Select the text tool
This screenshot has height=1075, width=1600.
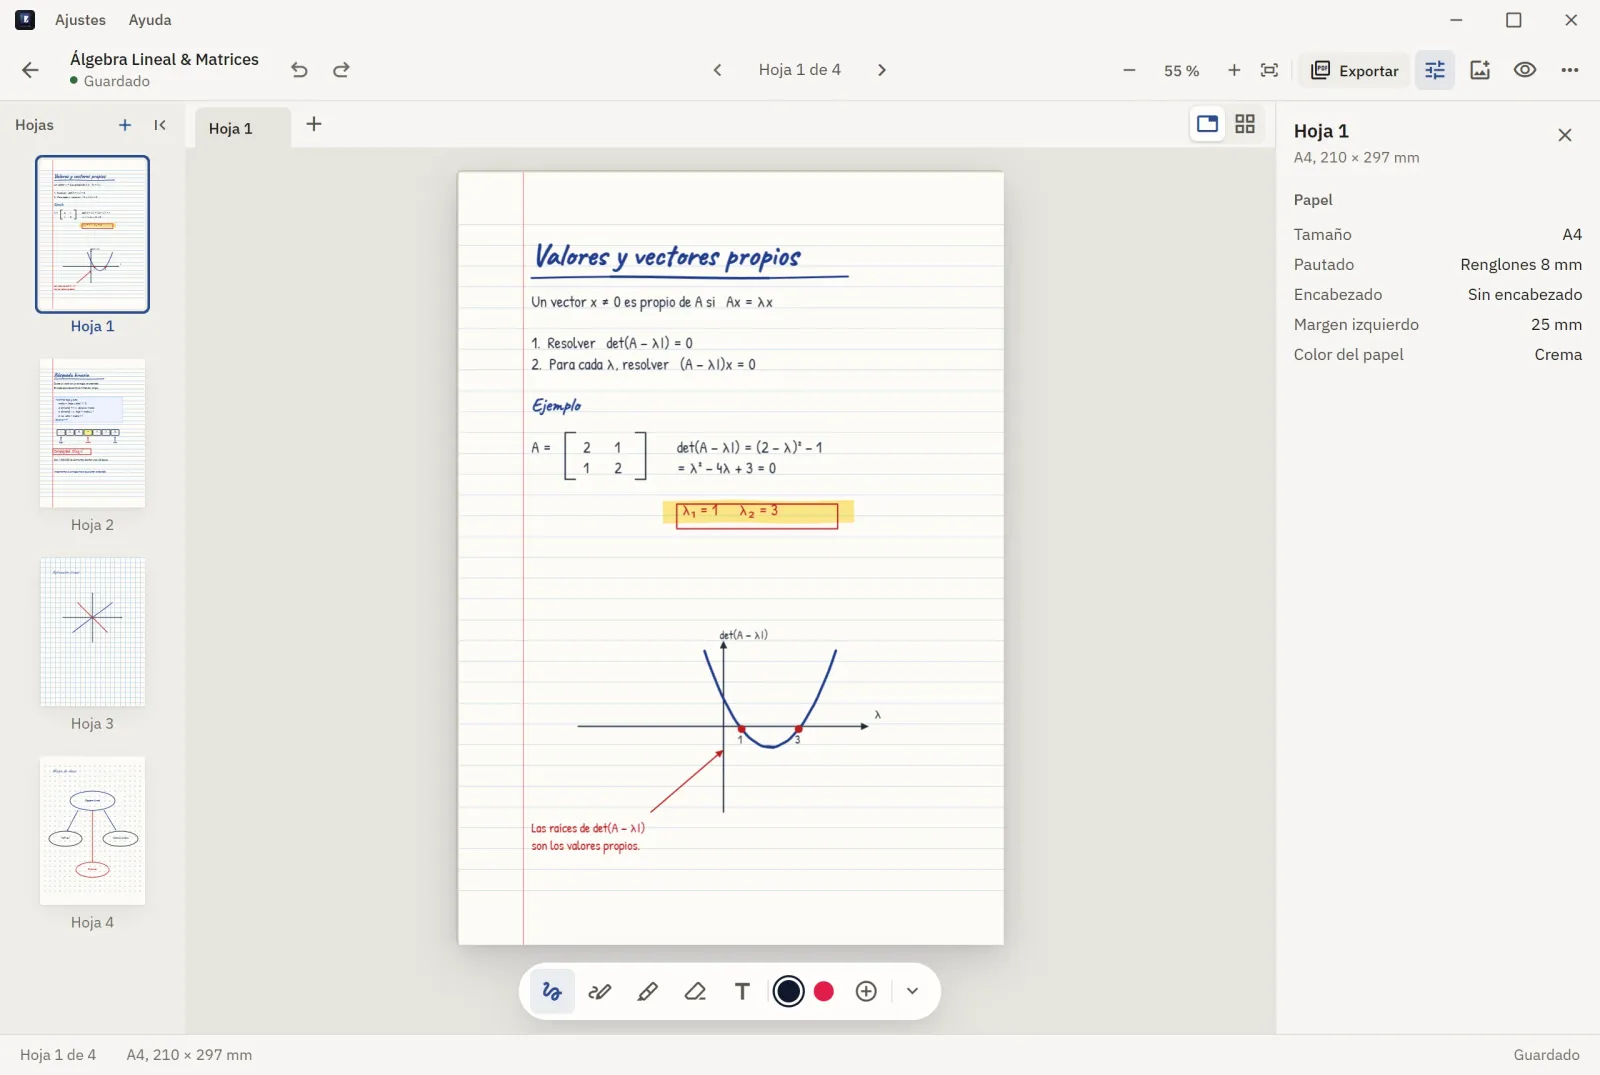coord(742,991)
